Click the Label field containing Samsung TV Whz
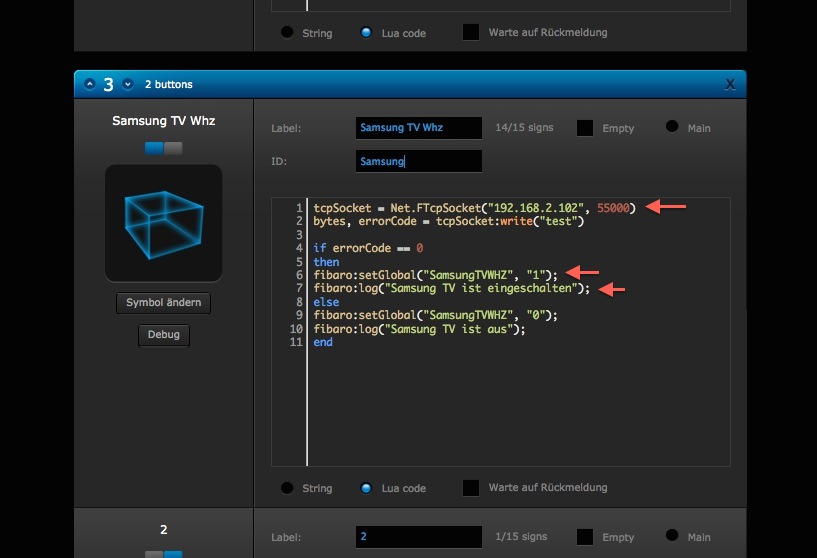Viewport: 817px width, 558px height. tap(418, 128)
